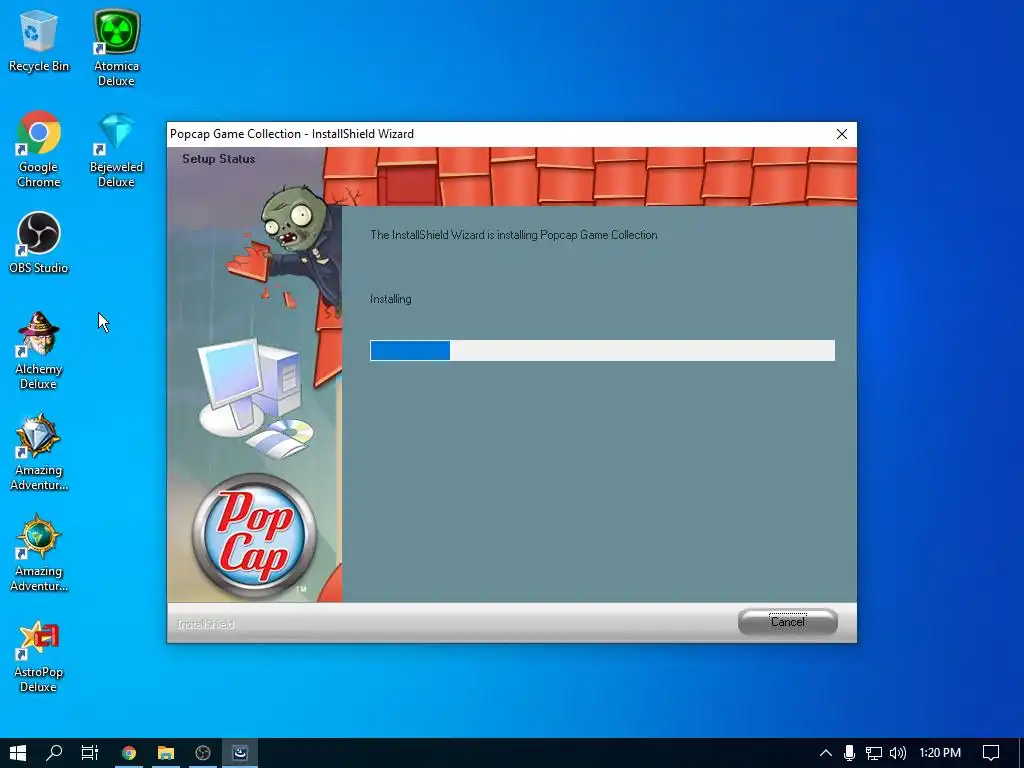
Task: Select the Atomica Deluxe desktop shortcut
Action: point(116,48)
